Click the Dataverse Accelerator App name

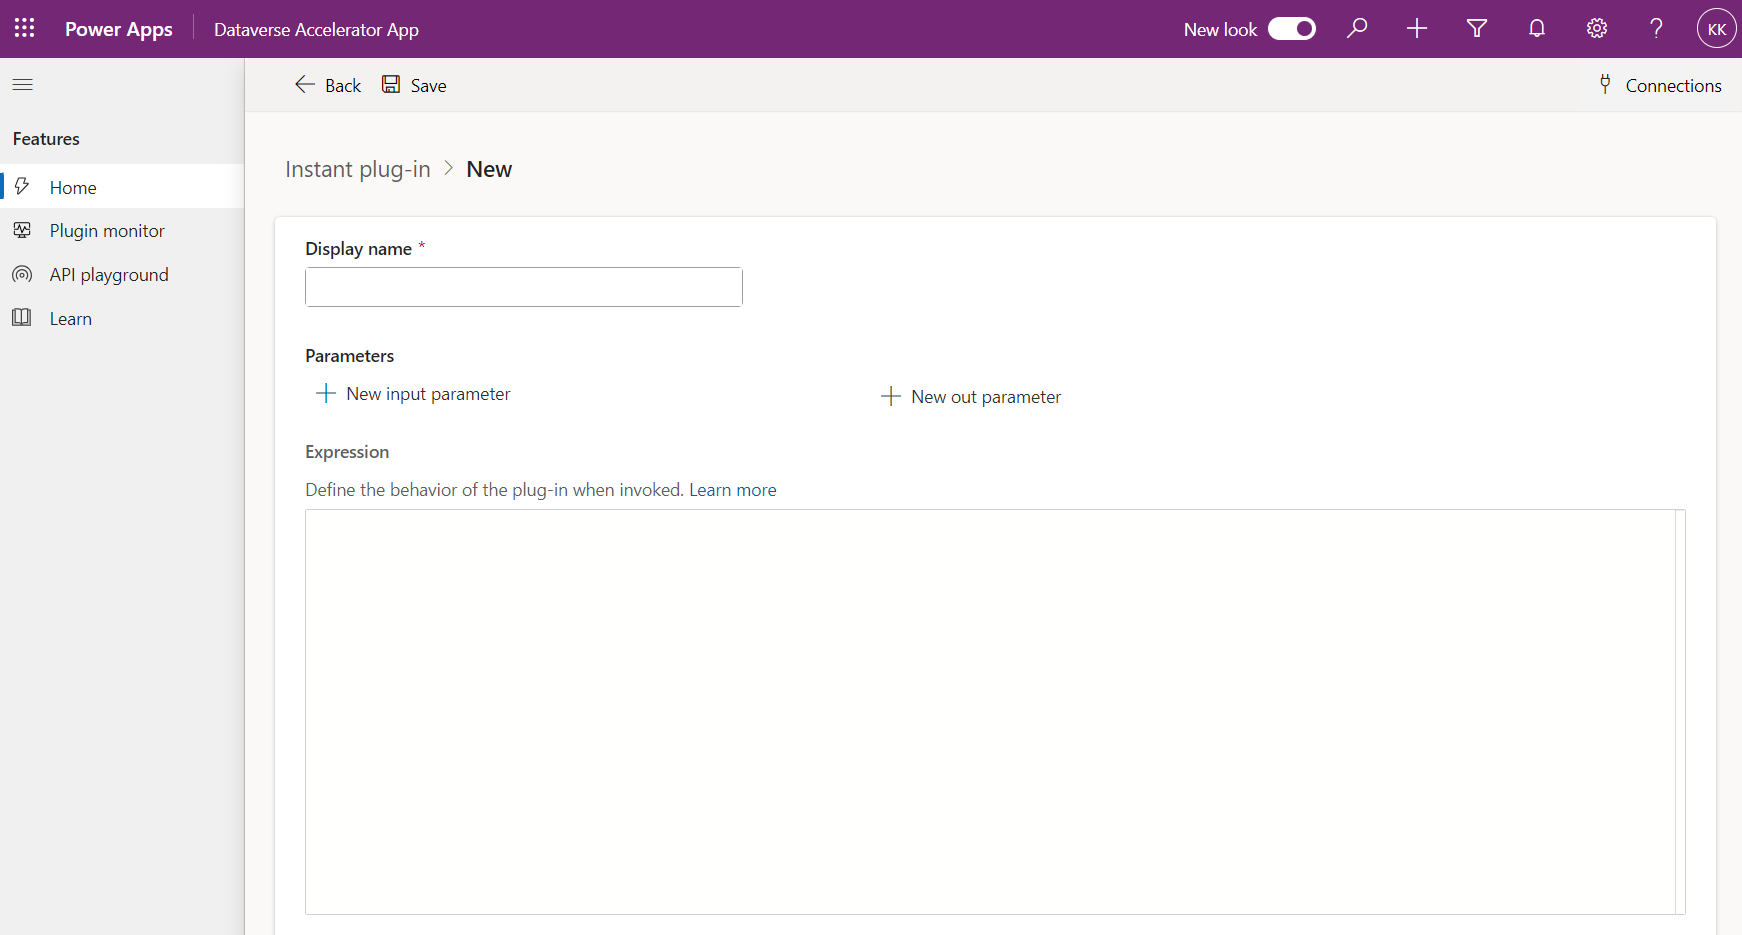(316, 30)
